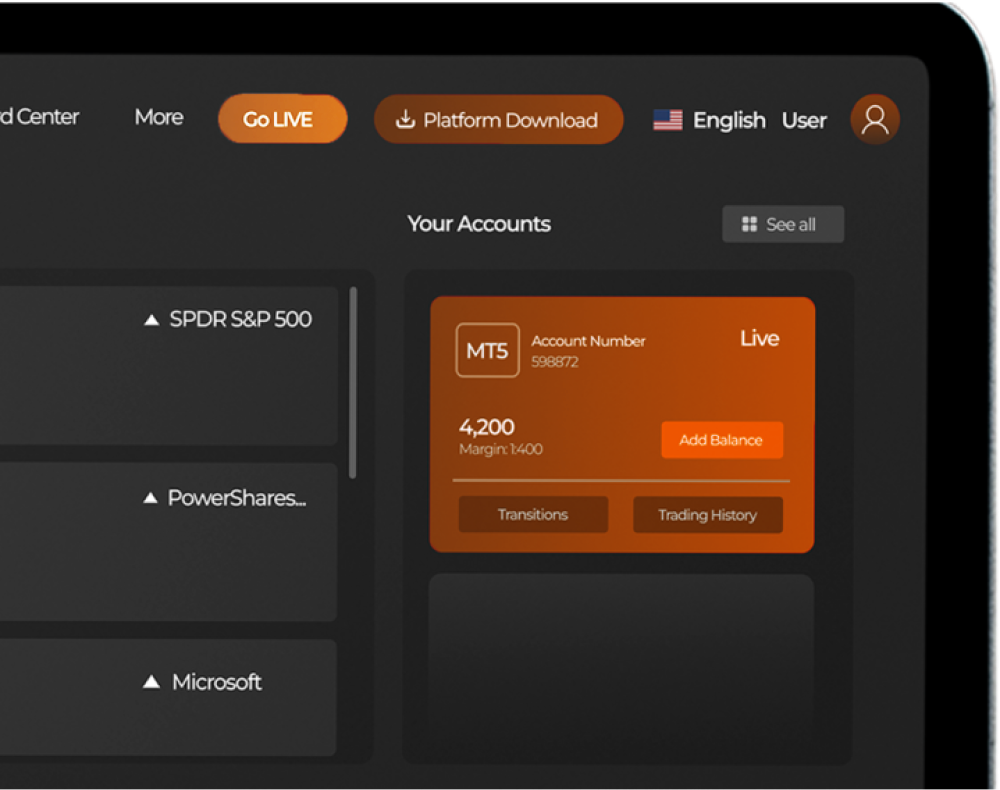
Task: Click the up triangle beside SPDR S&P 500
Action: 152,320
